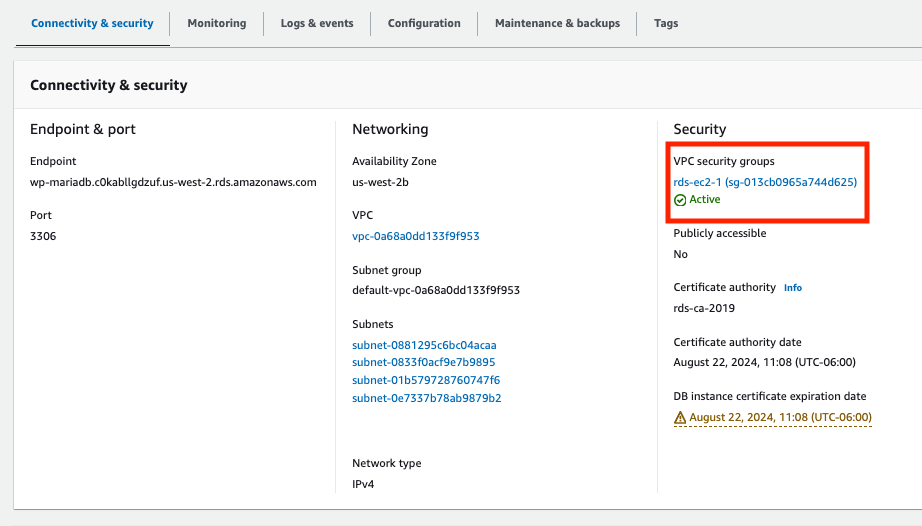Click the Publicly accessible No value

(x=680, y=254)
